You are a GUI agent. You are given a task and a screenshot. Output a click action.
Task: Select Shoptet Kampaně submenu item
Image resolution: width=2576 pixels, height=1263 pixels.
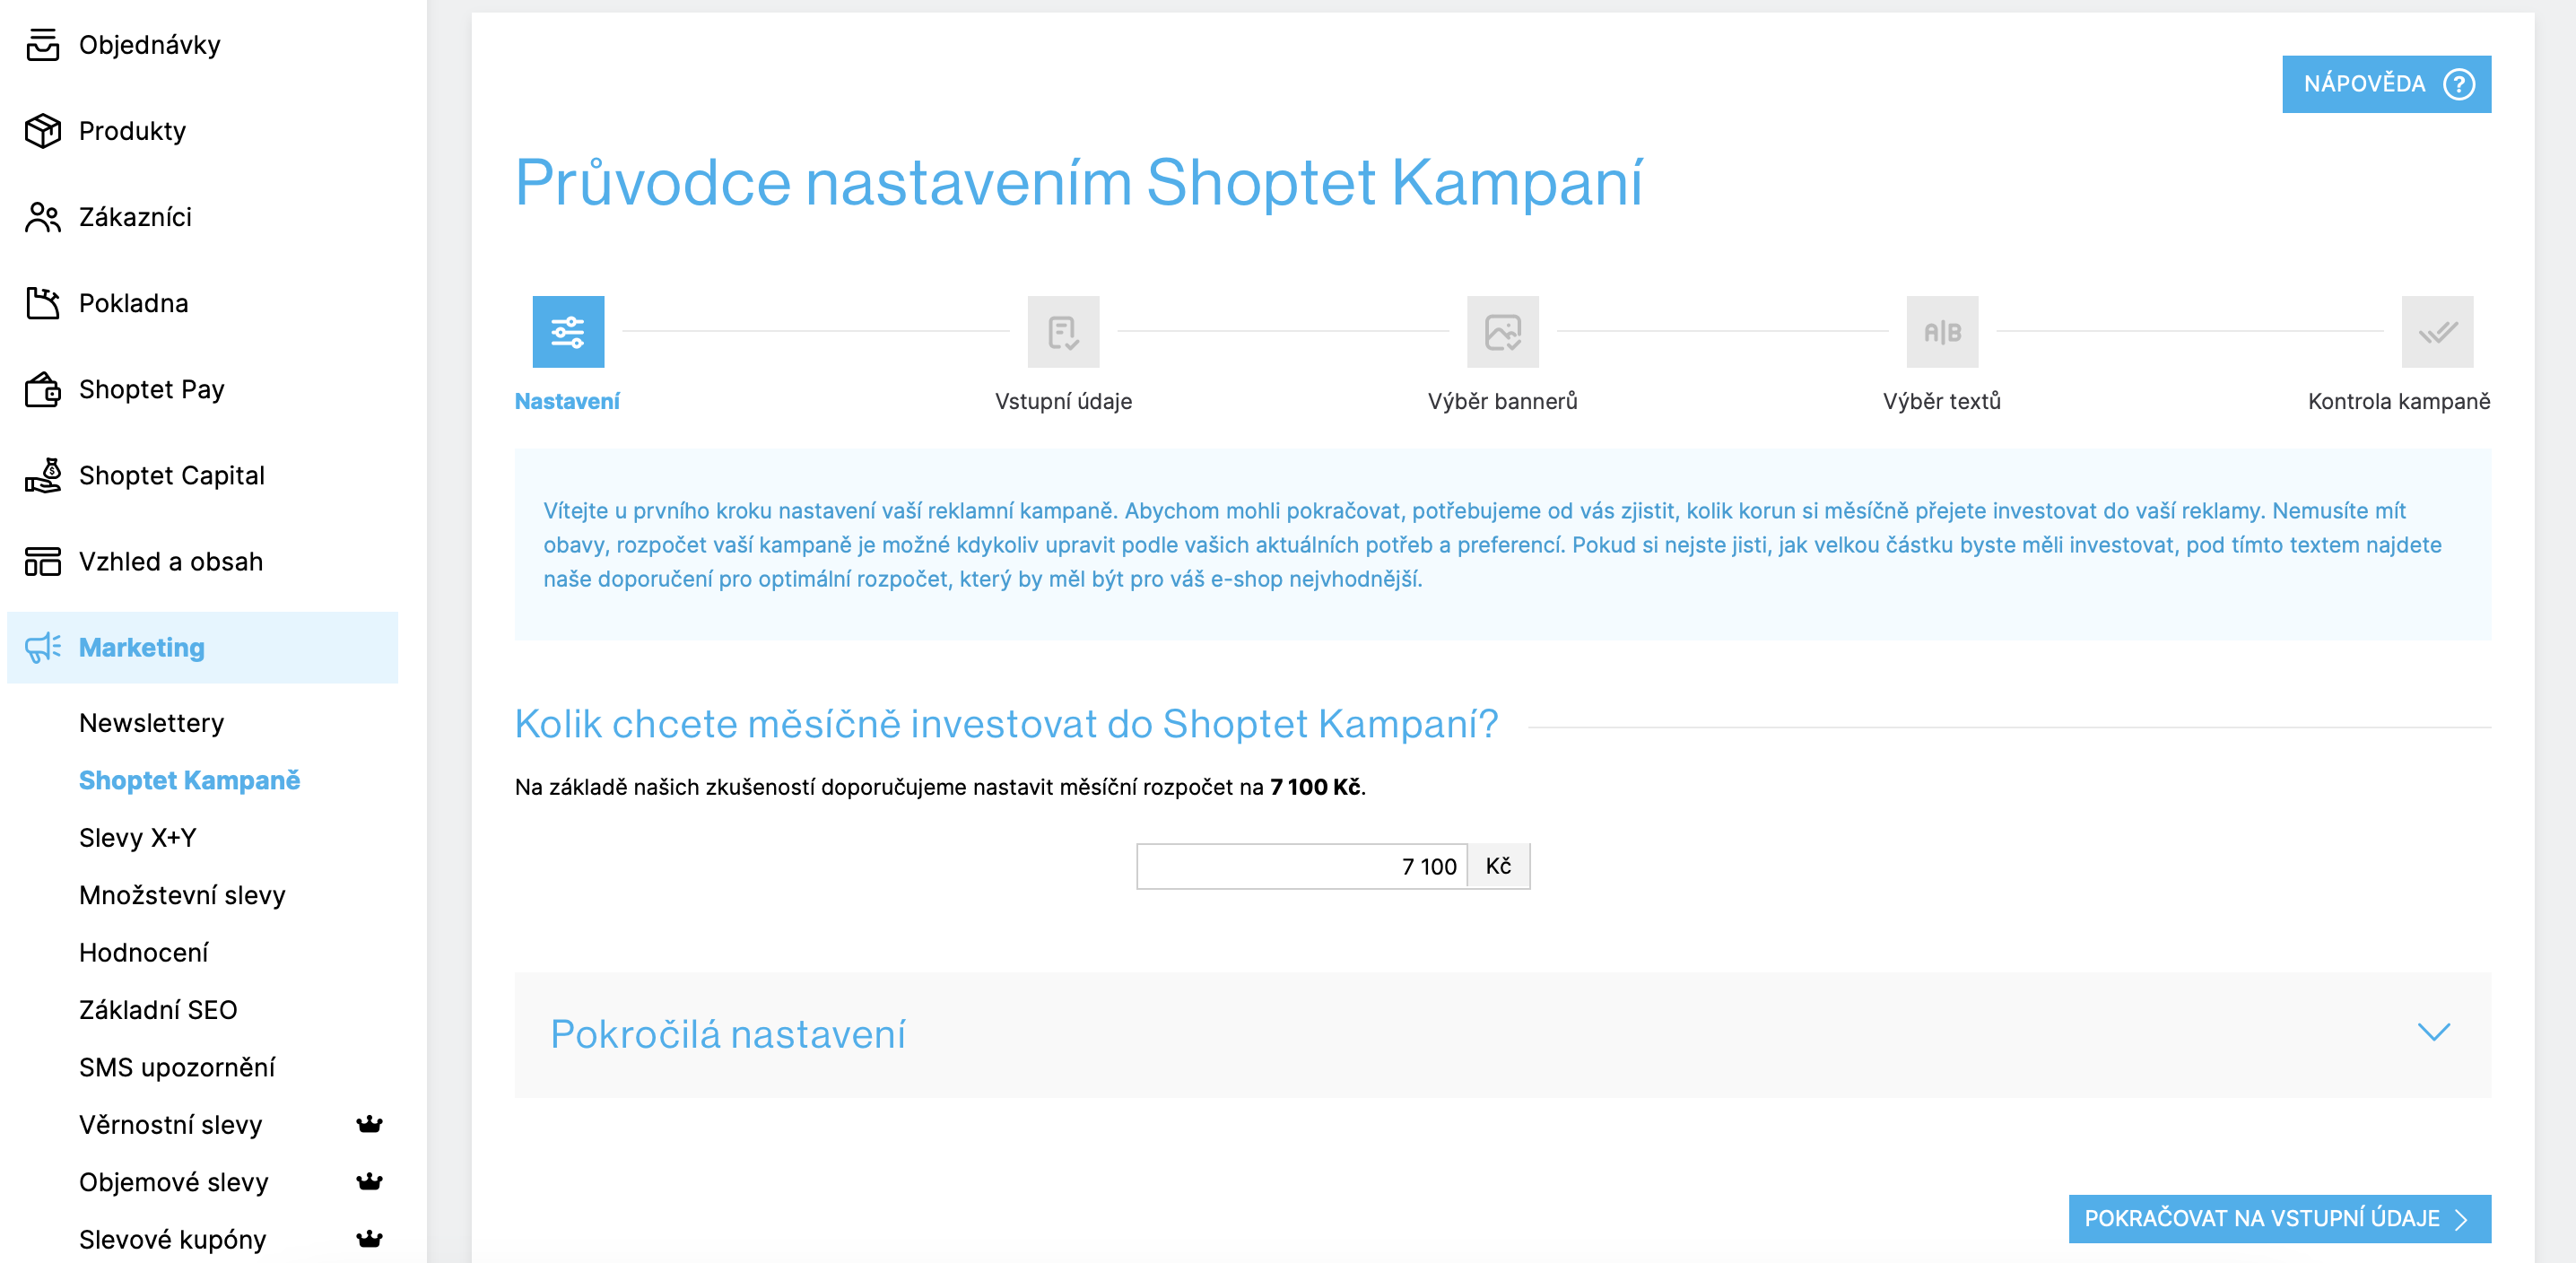189,780
